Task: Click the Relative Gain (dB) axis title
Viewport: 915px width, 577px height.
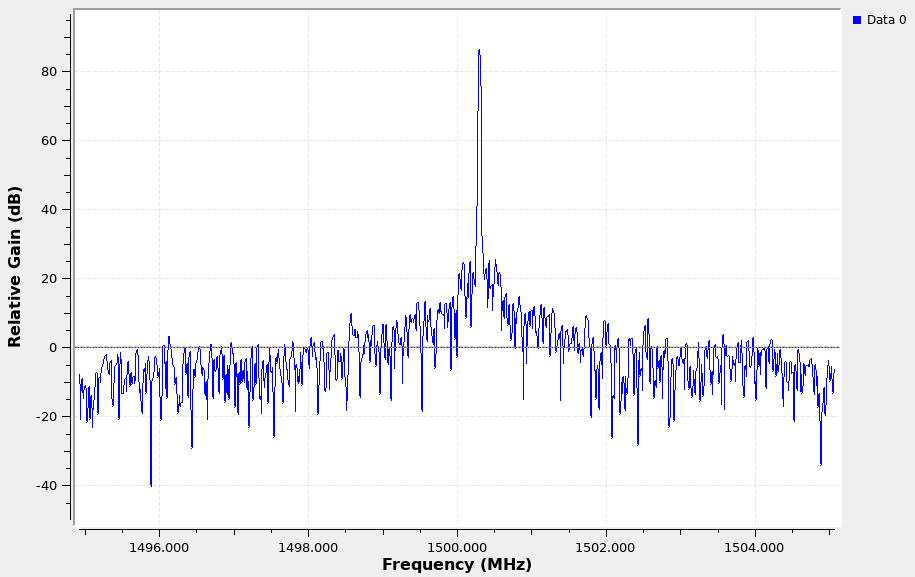Action: pyautogui.click(x=15, y=266)
